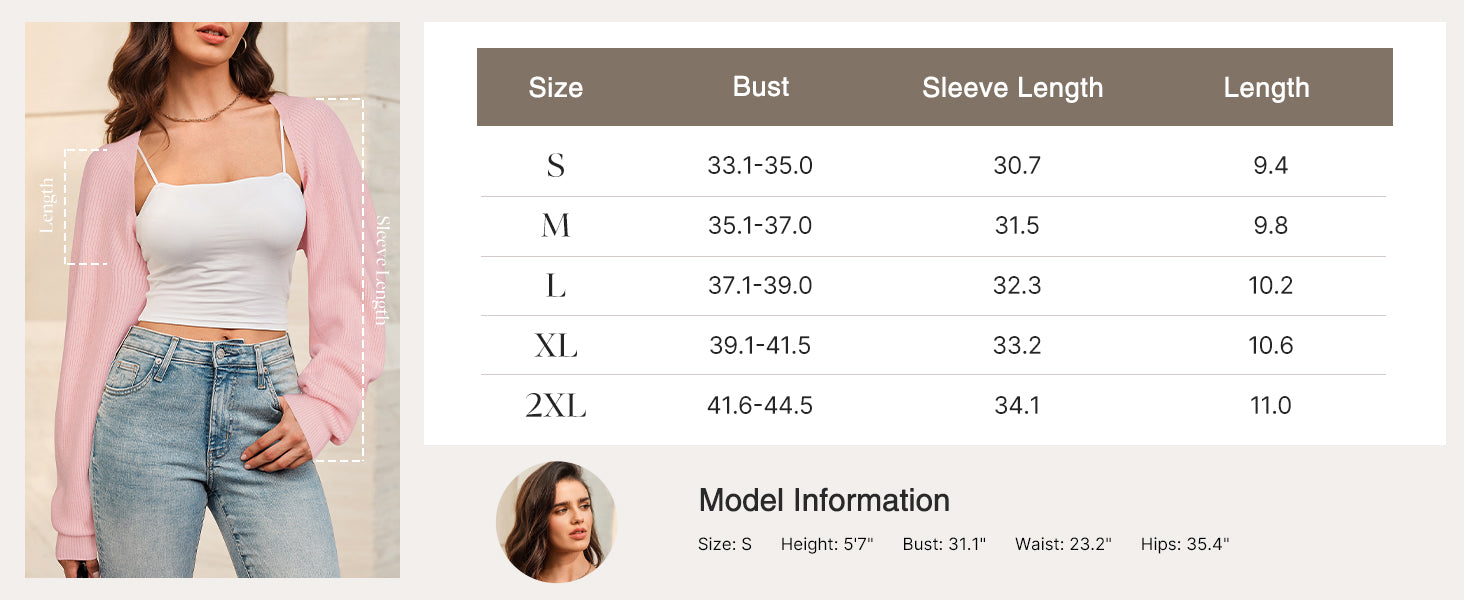The image size is (1464, 600).
Task: Click the circular model portrait thumbnail
Action: coord(556,521)
